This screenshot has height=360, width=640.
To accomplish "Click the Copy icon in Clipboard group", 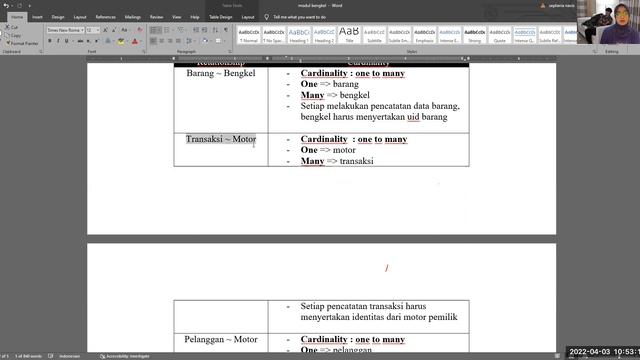I will point(7,35).
